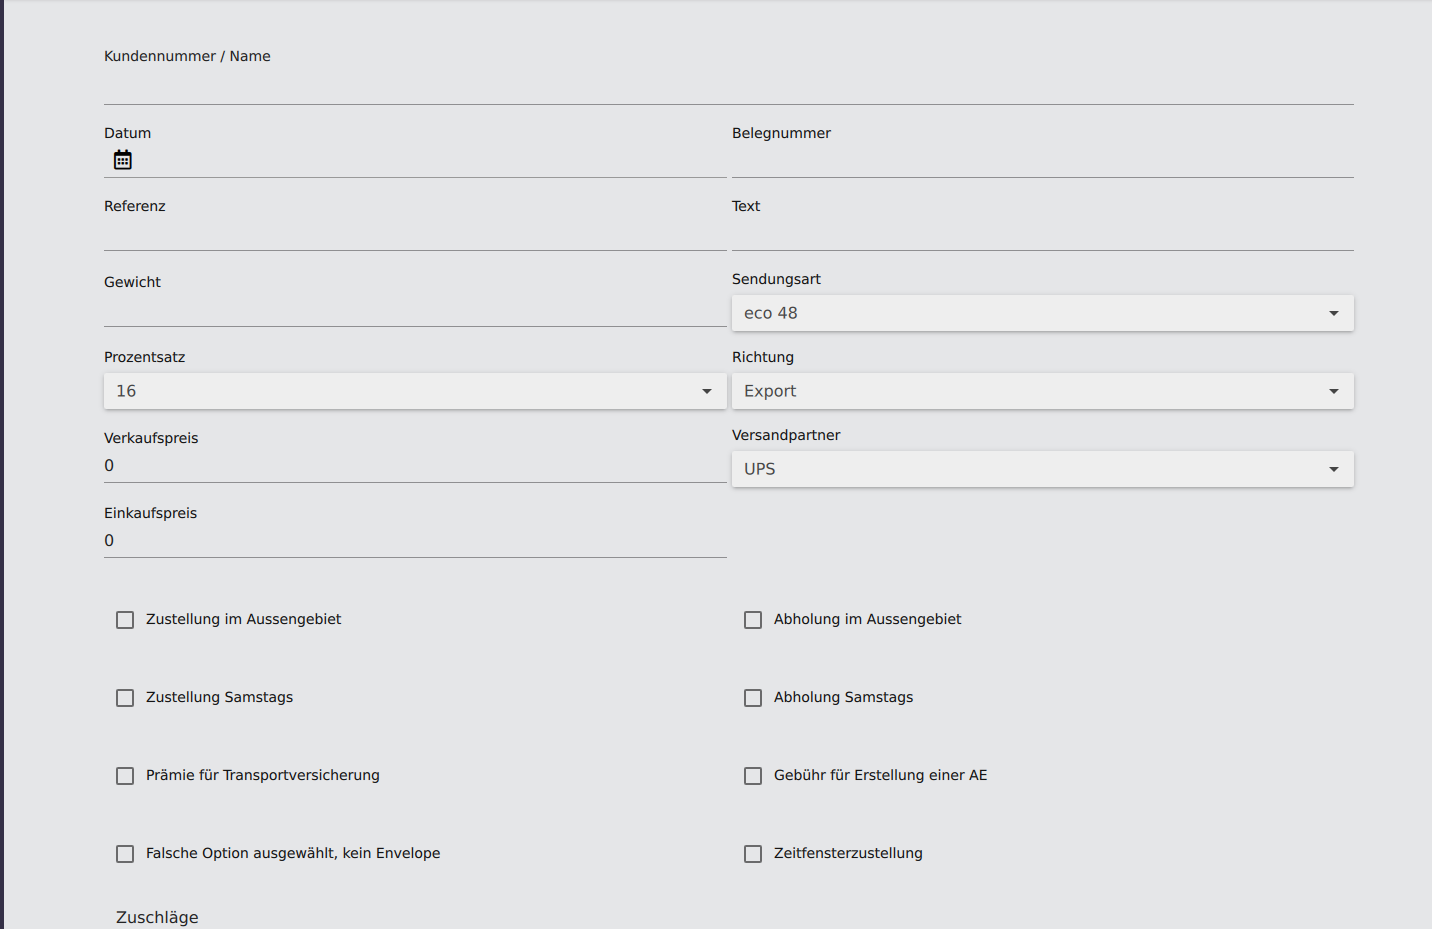Tick the Zustellung Samstags checkbox
The image size is (1432, 929).
tap(125, 698)
